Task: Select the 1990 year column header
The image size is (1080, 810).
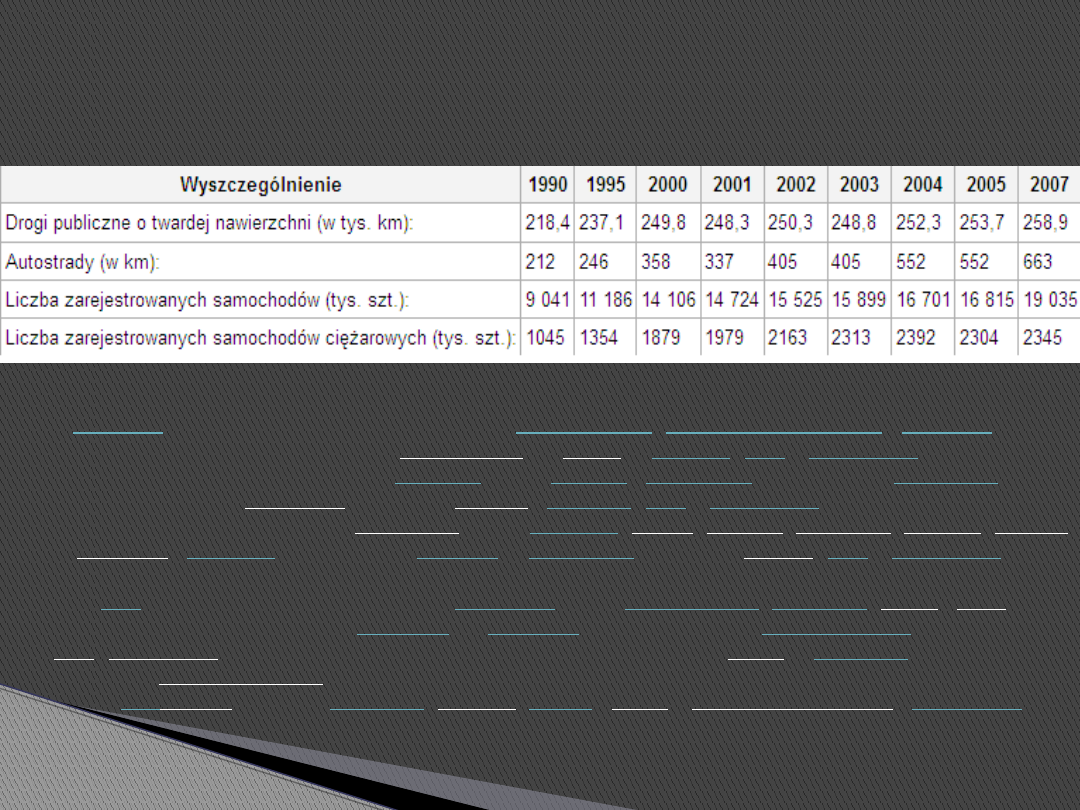Action: pyautogui.click(x=547, y=185)
